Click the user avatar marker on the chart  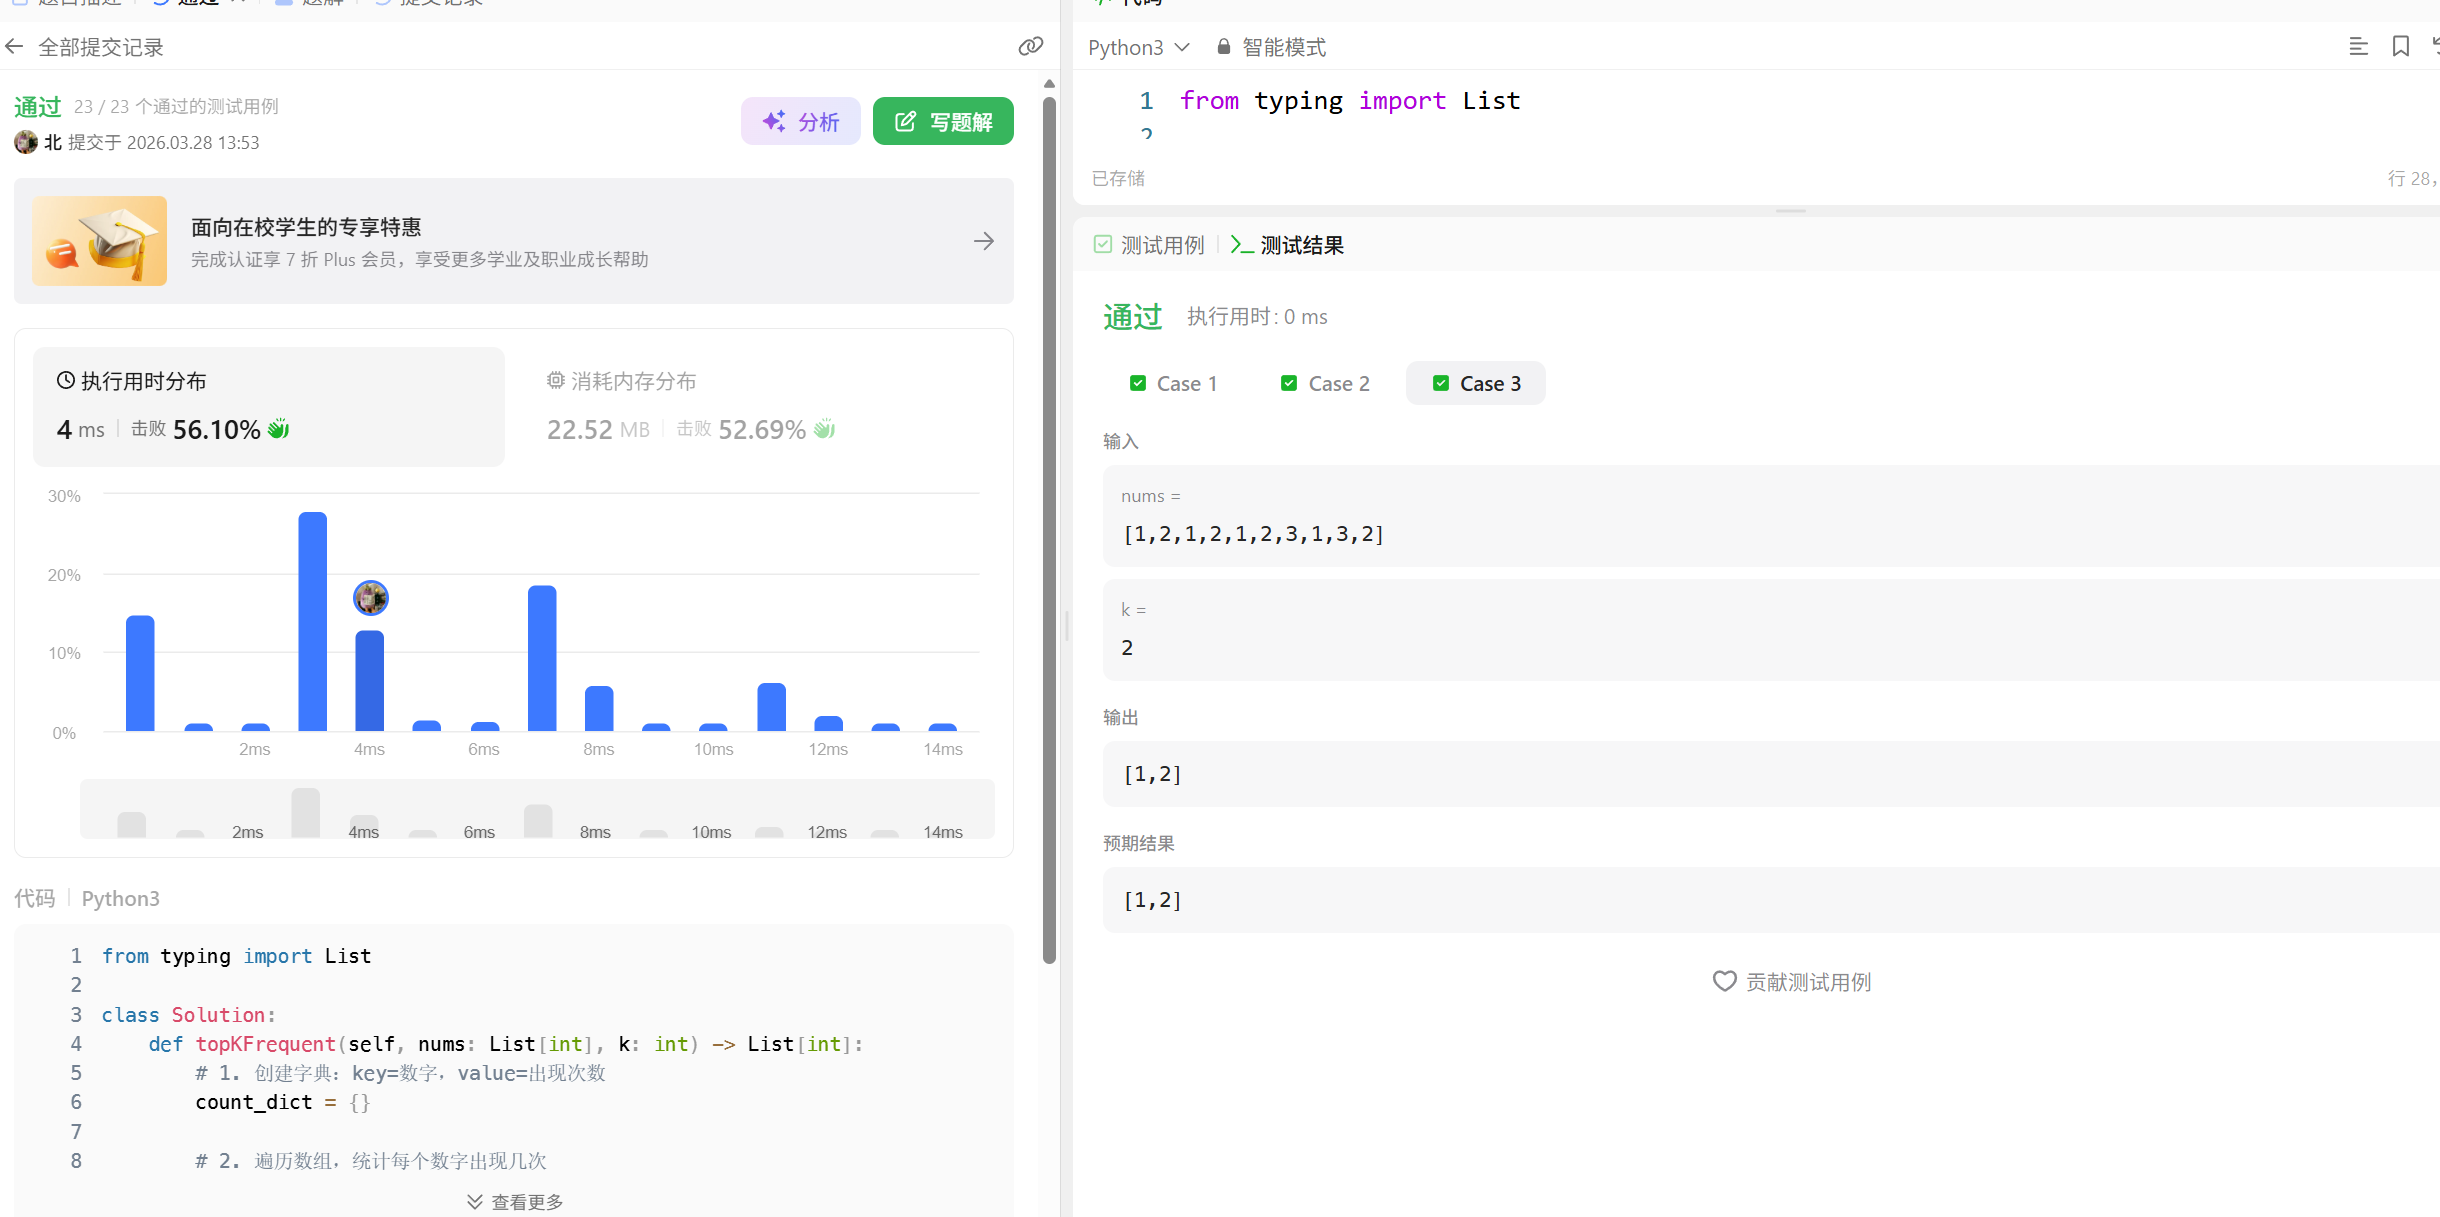point(371,598)
